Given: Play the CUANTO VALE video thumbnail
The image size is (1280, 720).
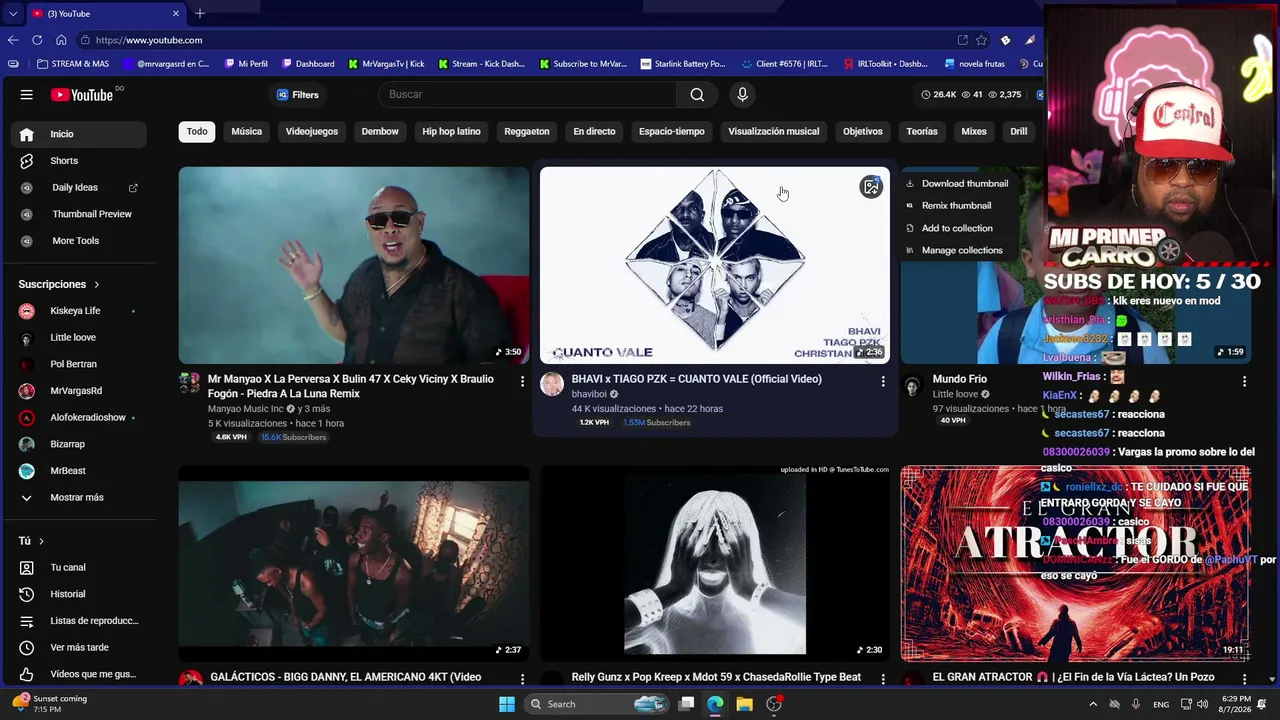Looking at the screenshot, I should (715, 265).
